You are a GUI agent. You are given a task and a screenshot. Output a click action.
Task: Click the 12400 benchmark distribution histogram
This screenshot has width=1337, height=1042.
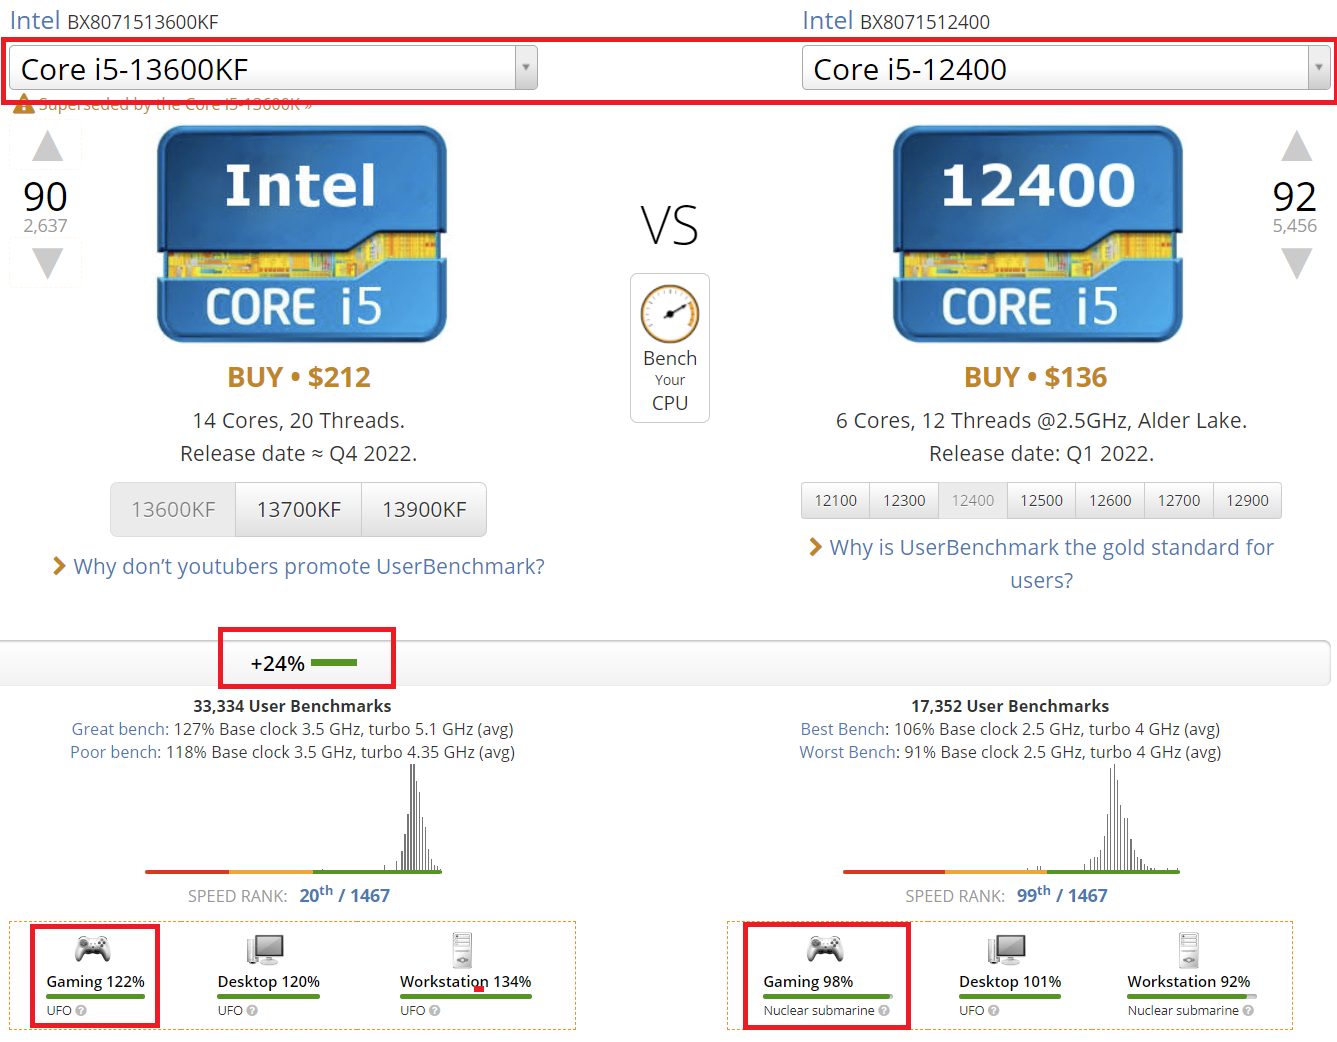[x=1011, y=818]
